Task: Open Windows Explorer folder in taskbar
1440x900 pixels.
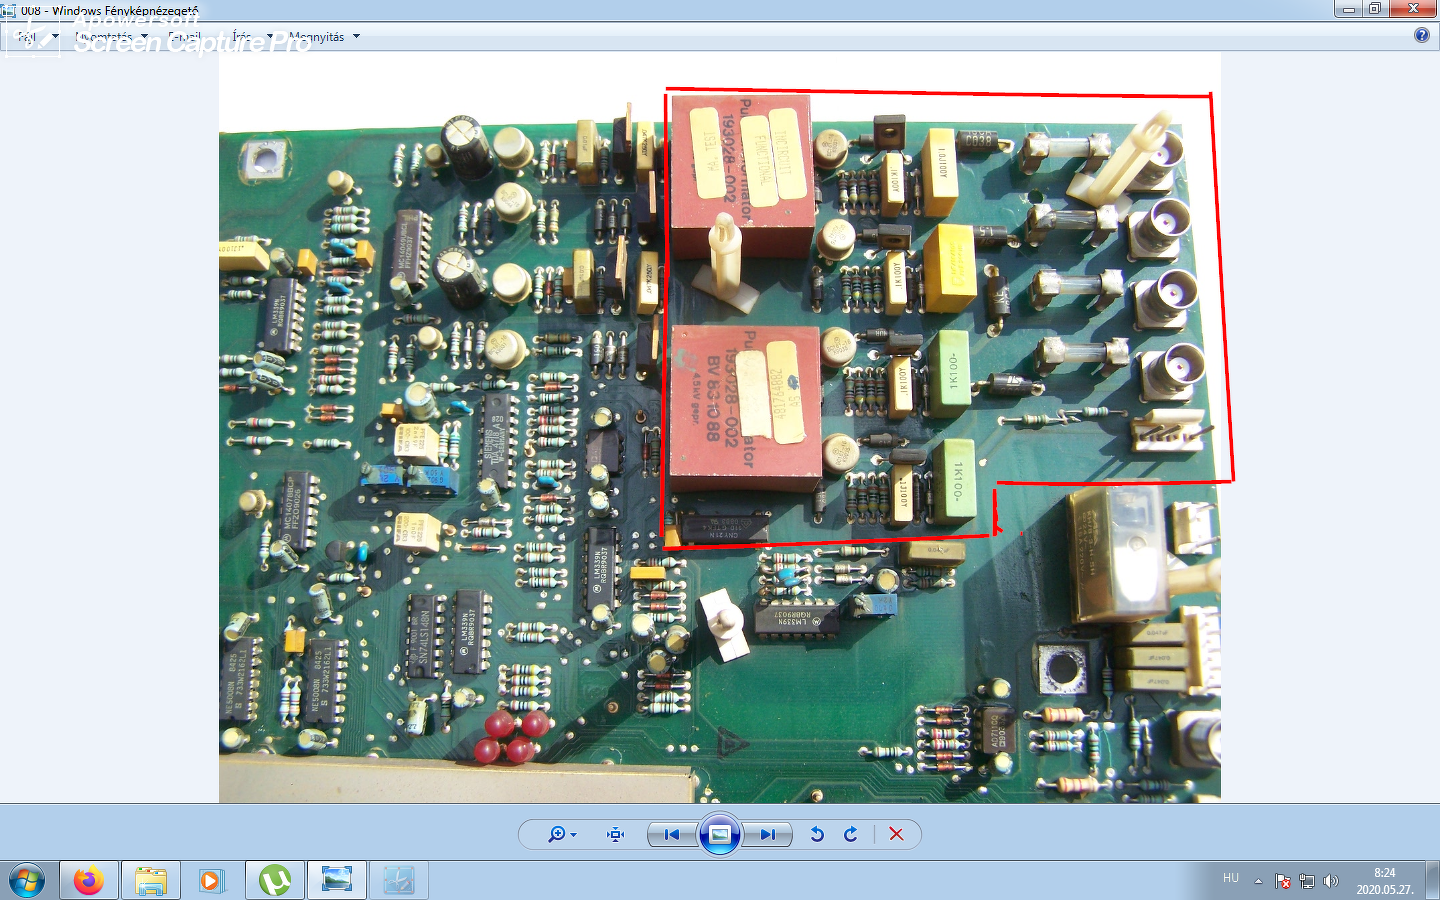Action: [151, 881]
